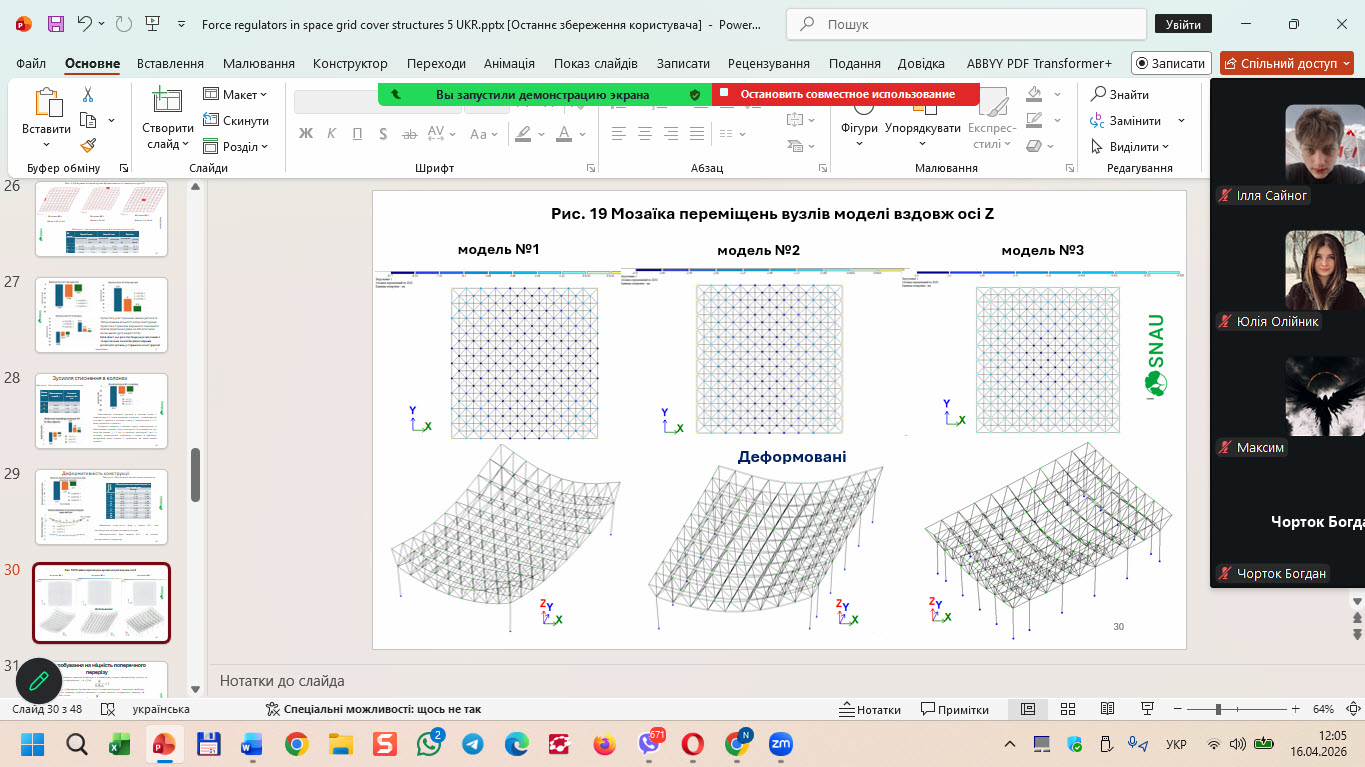The image size is (1365, 767).
Task: Select the Format Painter brush icon
Action: pos(88,146)
